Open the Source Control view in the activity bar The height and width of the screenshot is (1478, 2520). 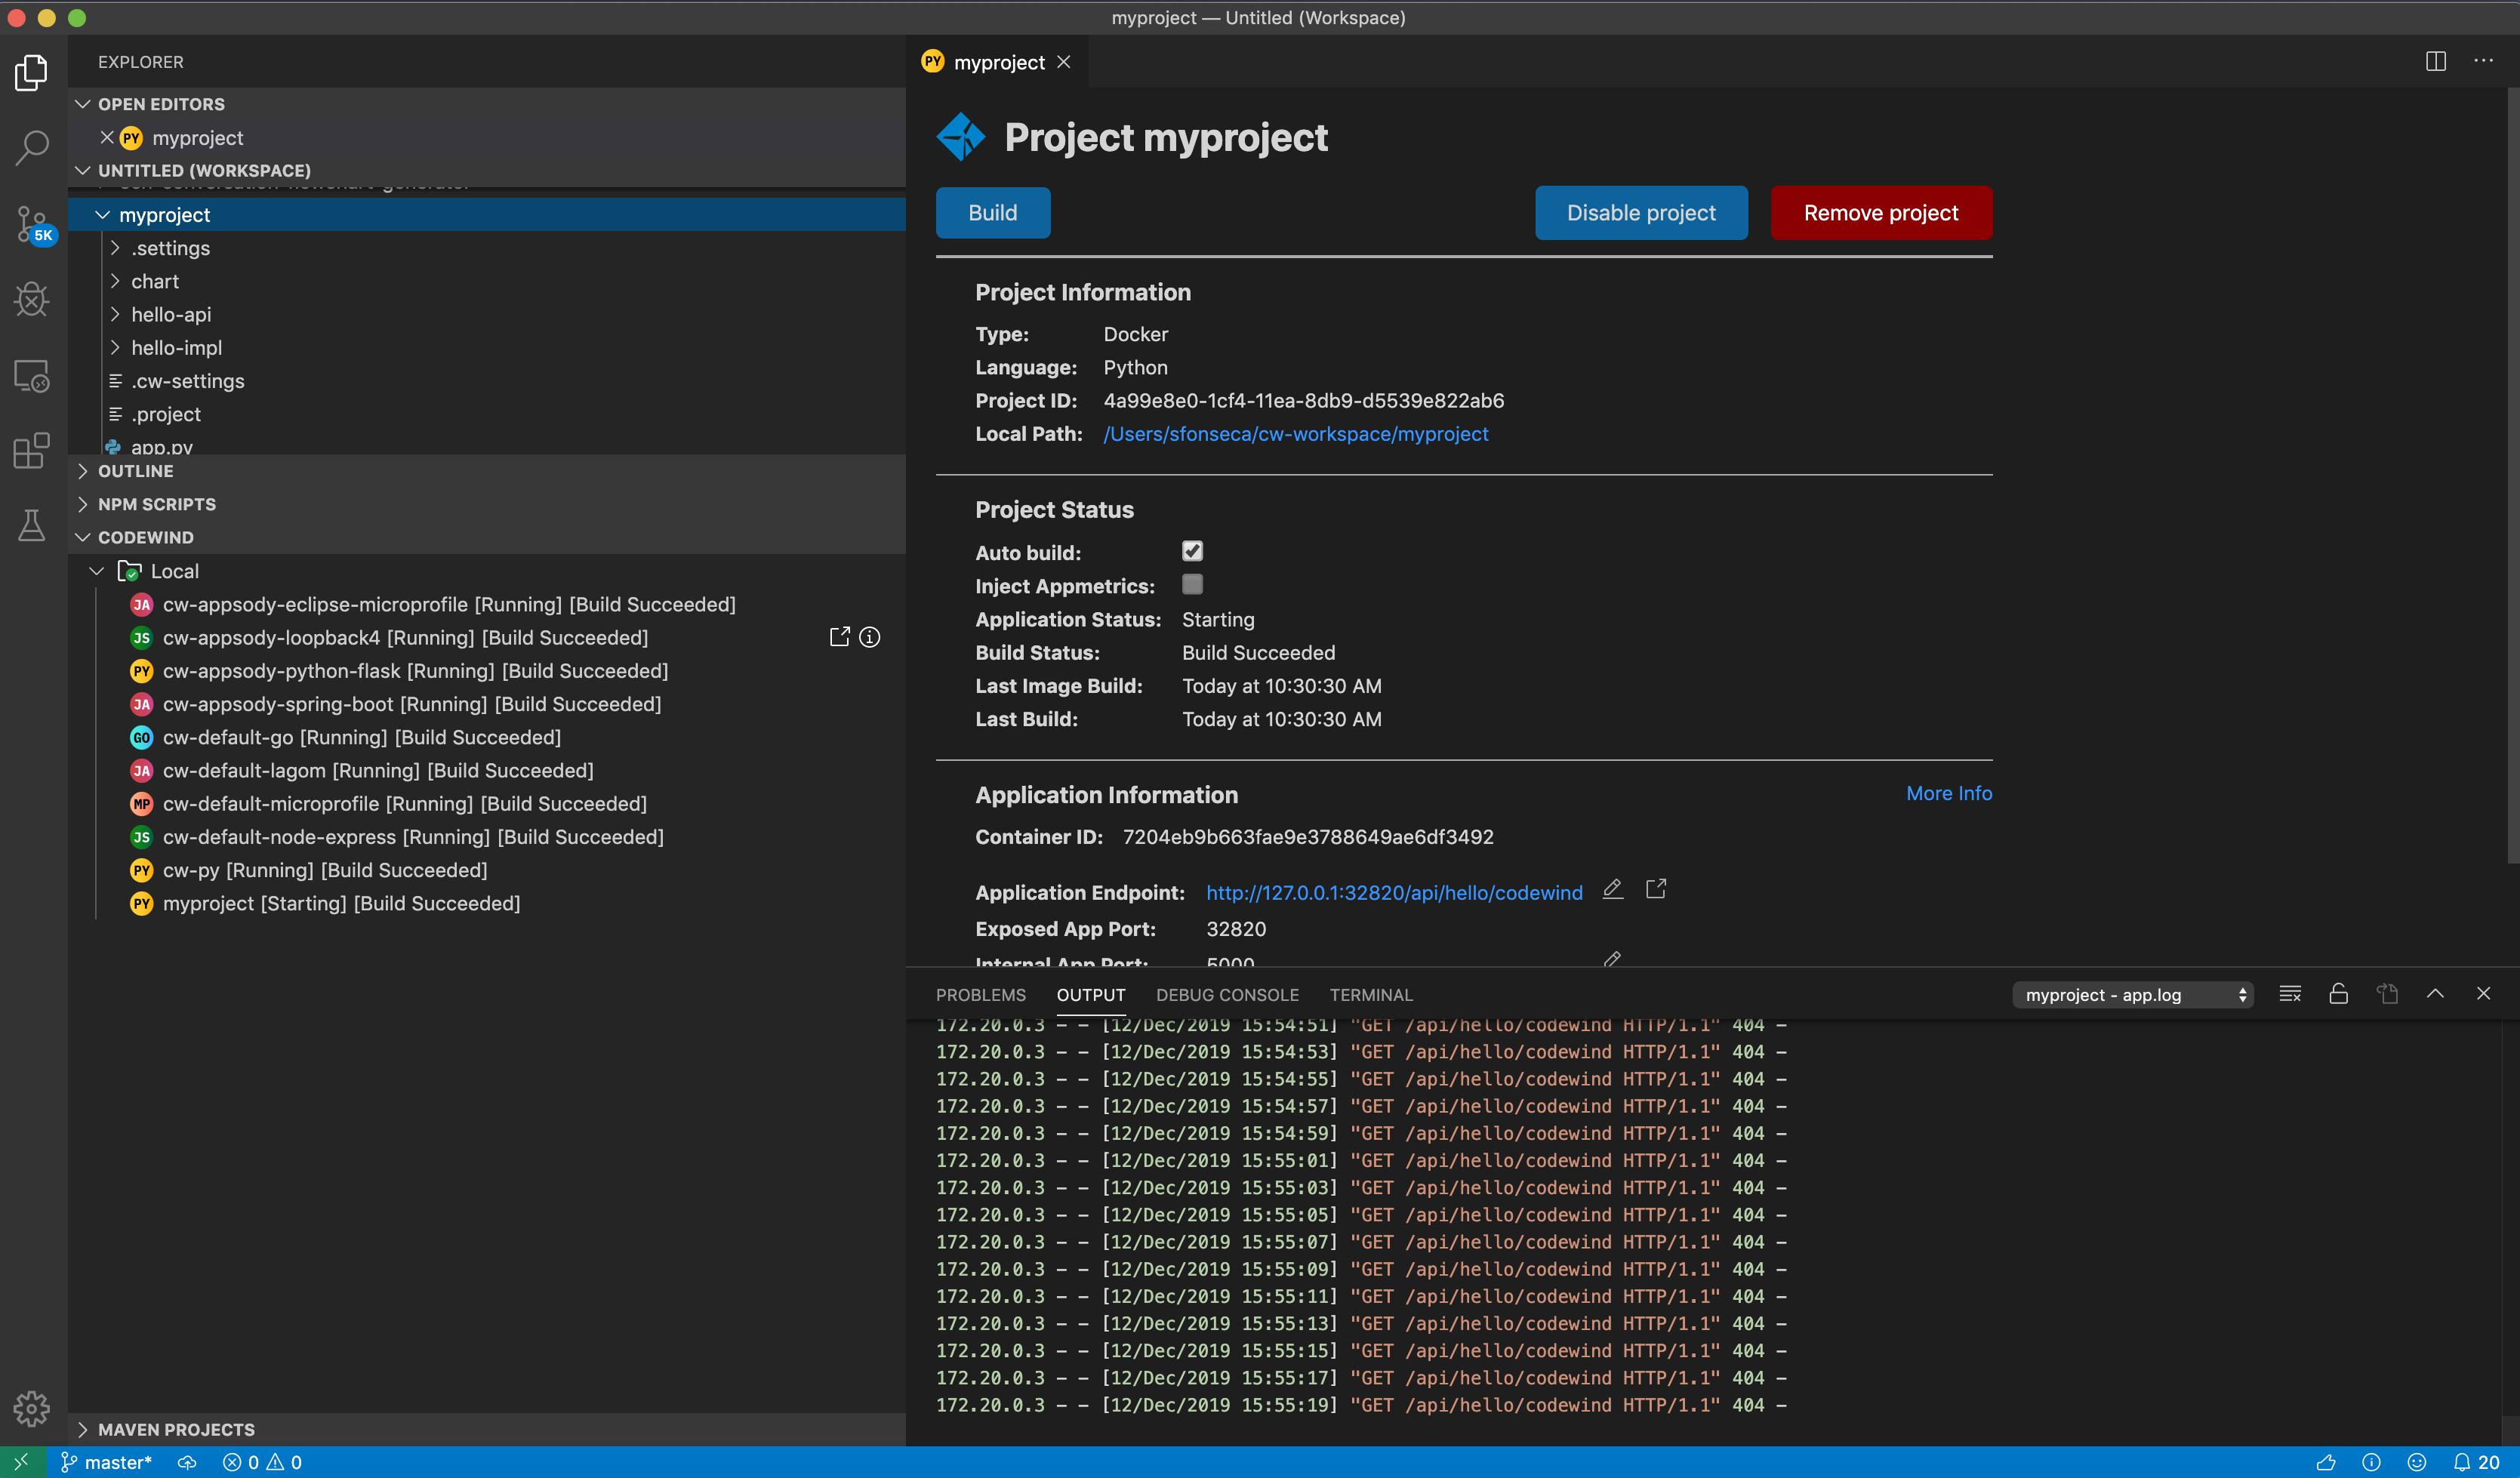click(31, 223)
